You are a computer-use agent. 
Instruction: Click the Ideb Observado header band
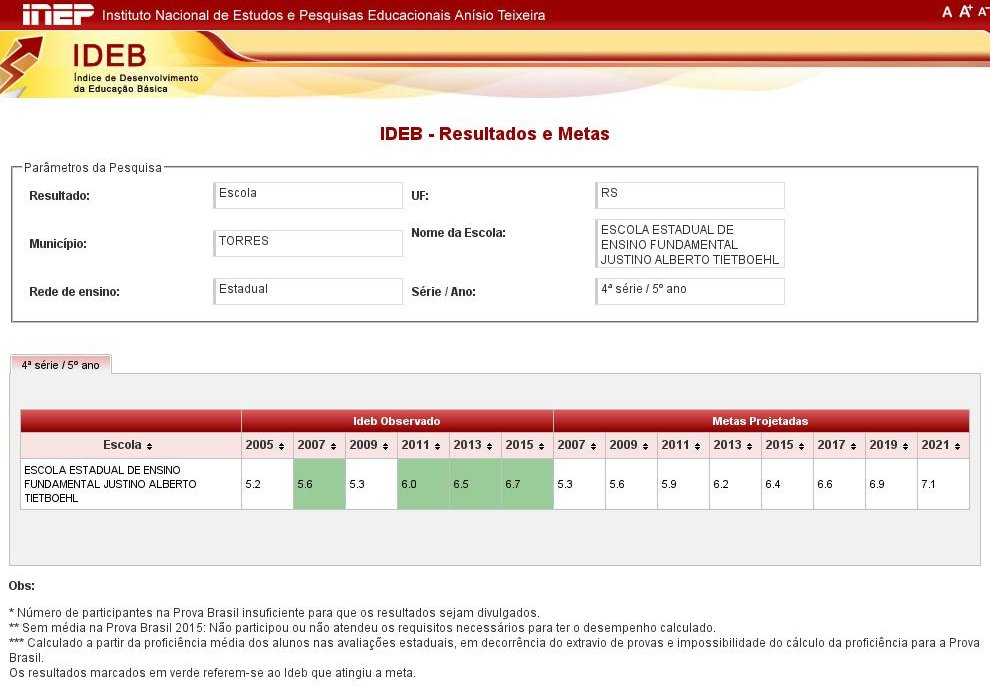pos(396,421)
